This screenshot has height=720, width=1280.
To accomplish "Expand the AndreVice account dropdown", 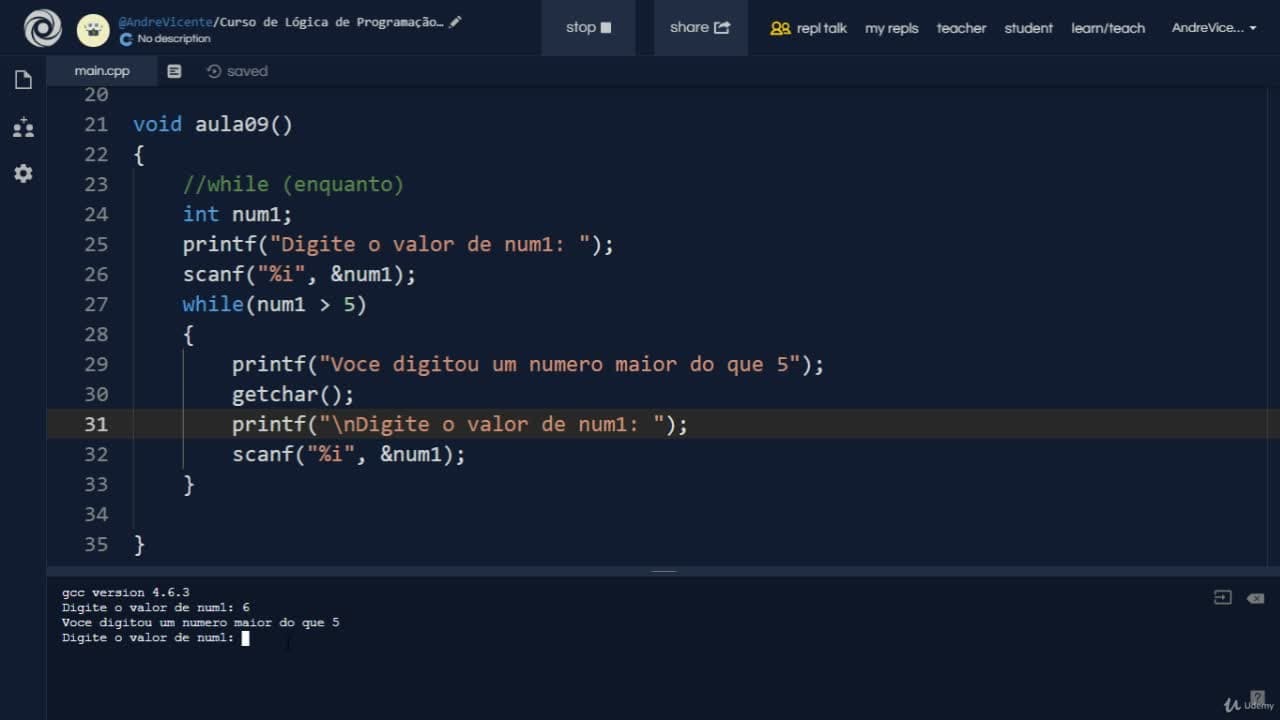I will (x=1214, y=28).
